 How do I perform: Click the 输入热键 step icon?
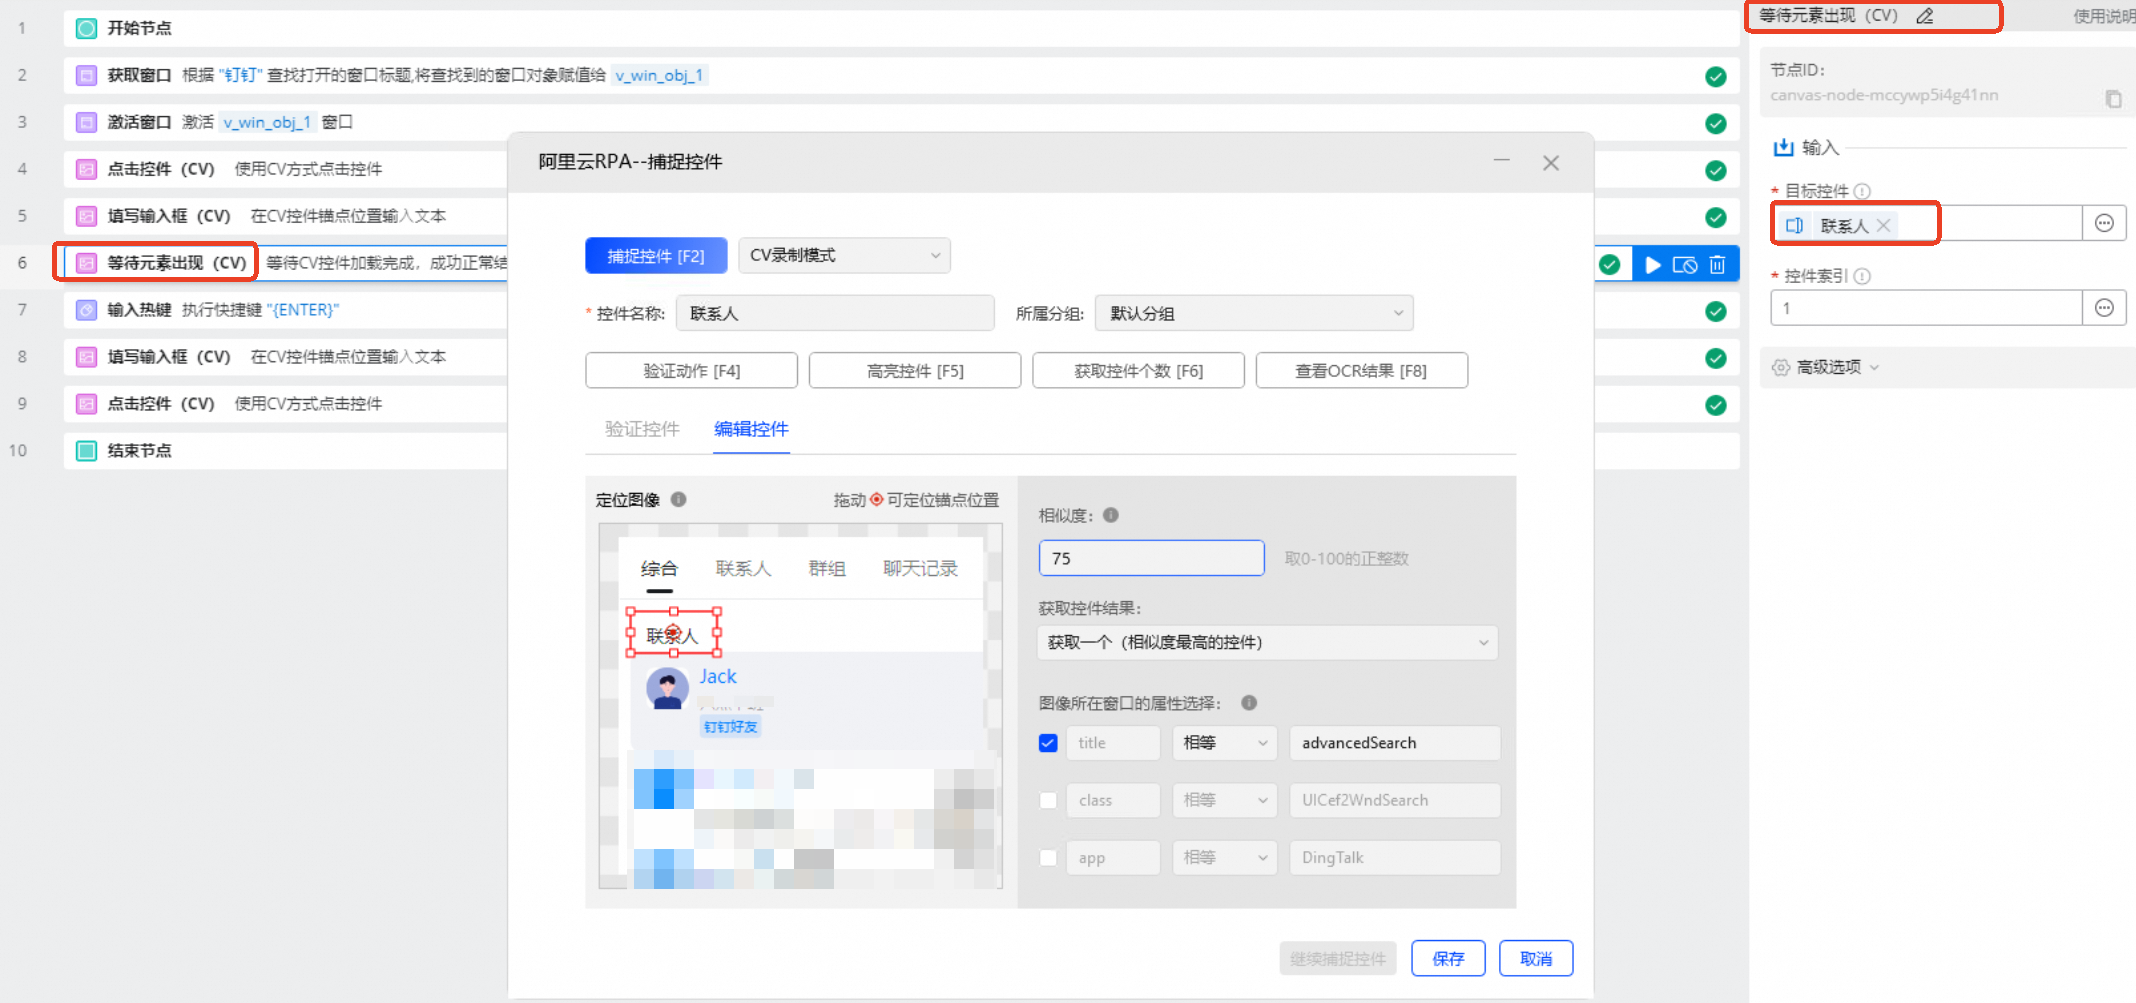point(87,310)
